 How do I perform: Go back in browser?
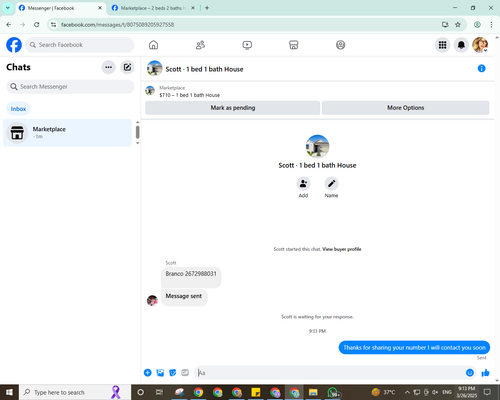pyautogui.click(x=9, y=25)
